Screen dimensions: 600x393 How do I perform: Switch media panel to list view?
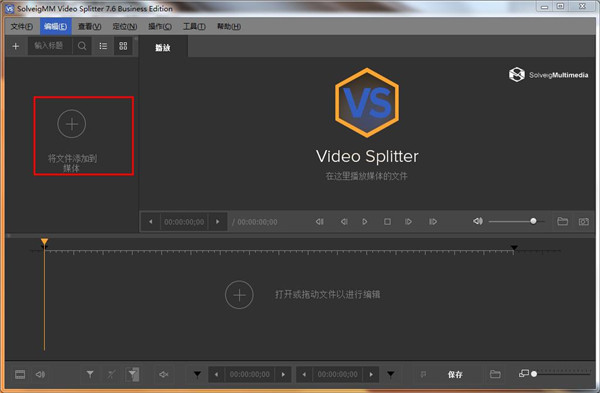[x=103, y=46]
